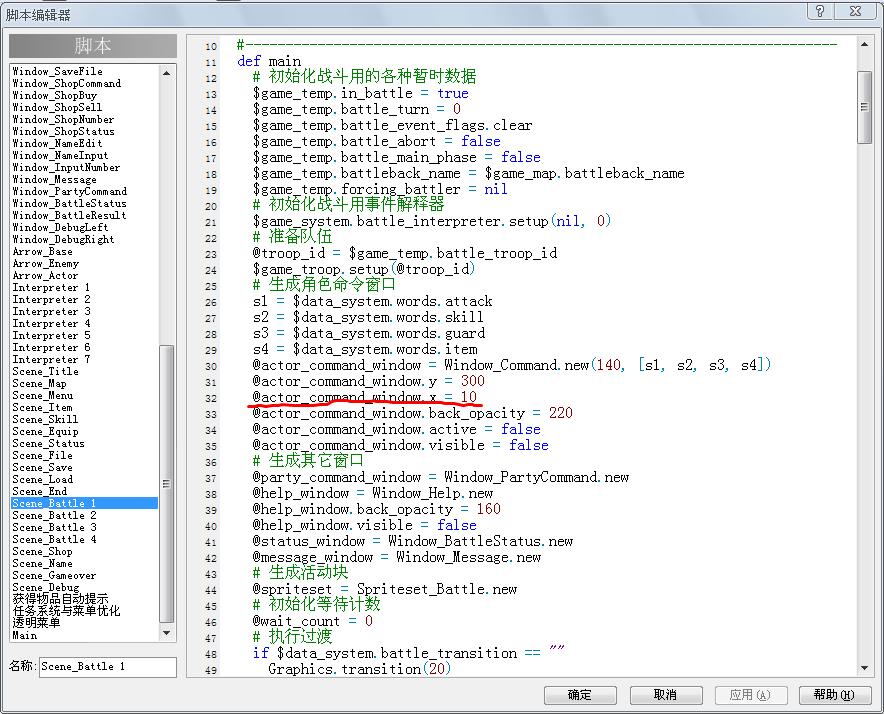Select Scene_Debug script
Screen dimensions: 884x714
[46, 587]
